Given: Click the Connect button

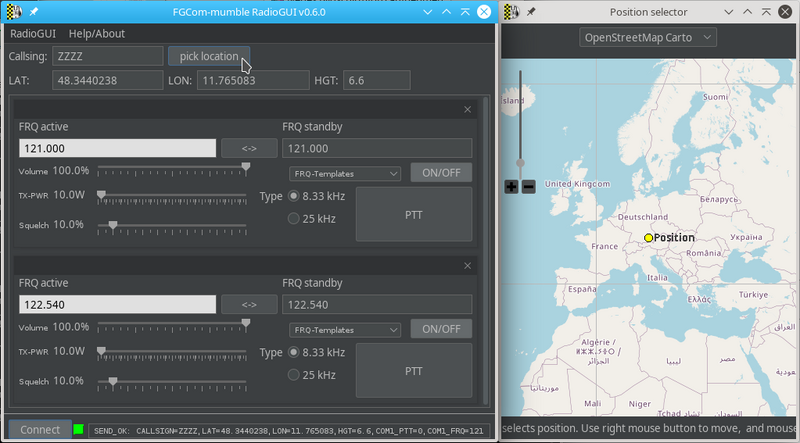Looking at the screenshot, I should [x=40, y=430].
